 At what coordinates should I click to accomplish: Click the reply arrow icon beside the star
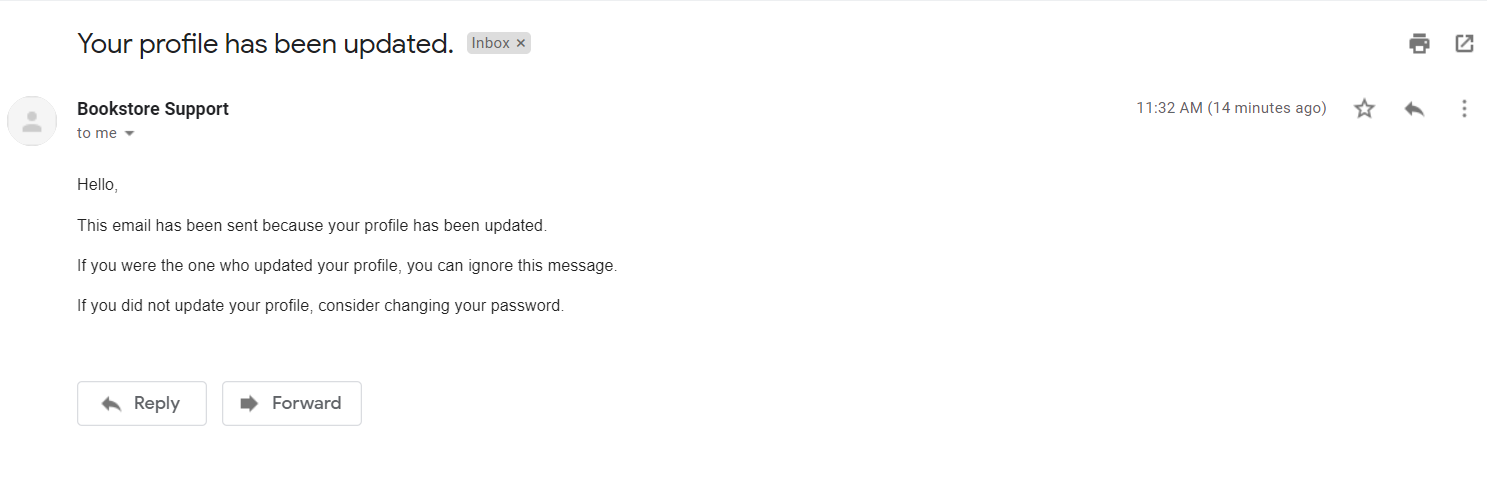tap(1414, 109)
